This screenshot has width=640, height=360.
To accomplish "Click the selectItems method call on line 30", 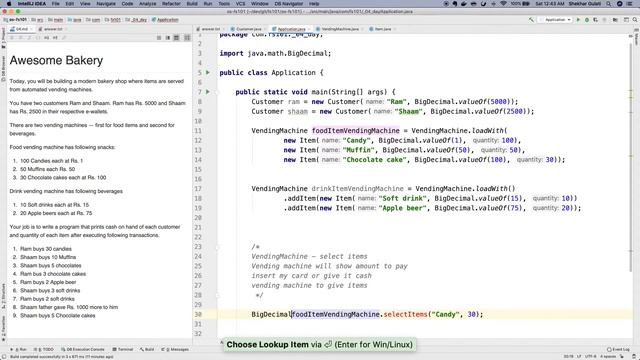I will coord(405,314).
